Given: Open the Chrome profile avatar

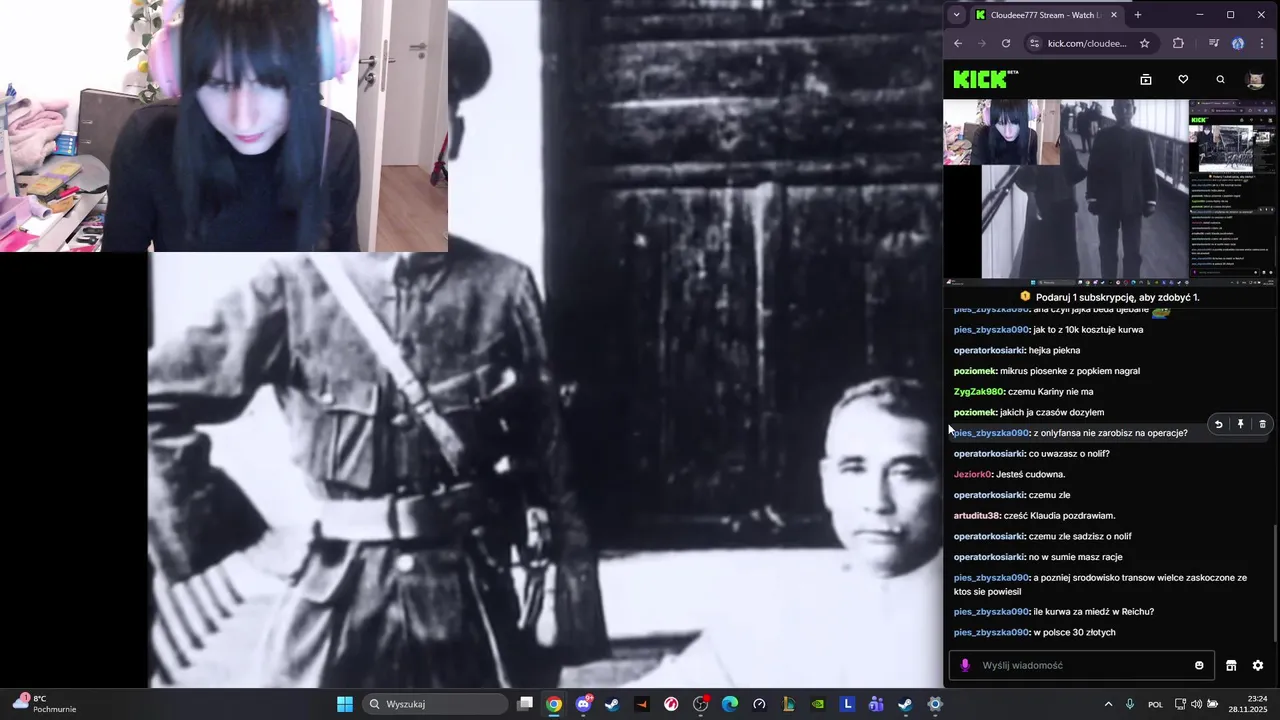Looking at the screenshot, I should pos(1238,43).
